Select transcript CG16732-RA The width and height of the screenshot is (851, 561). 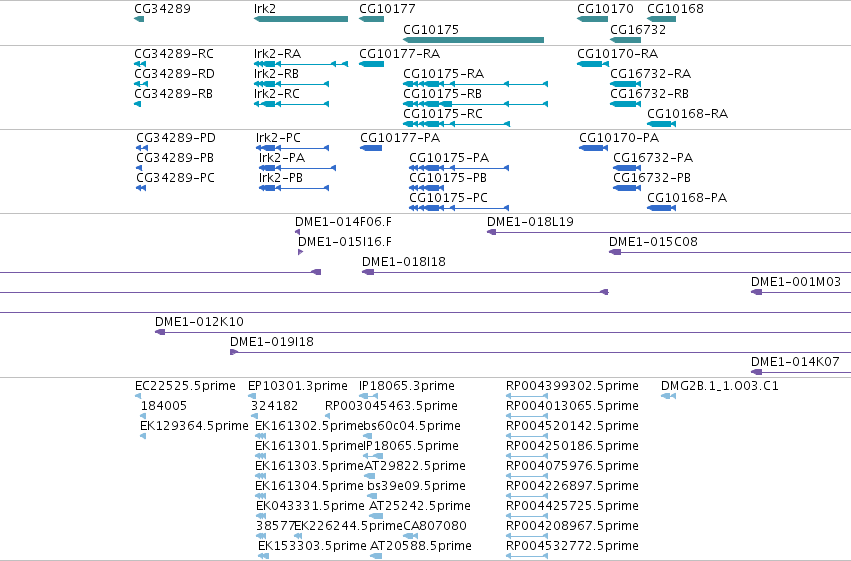point(651,74)
